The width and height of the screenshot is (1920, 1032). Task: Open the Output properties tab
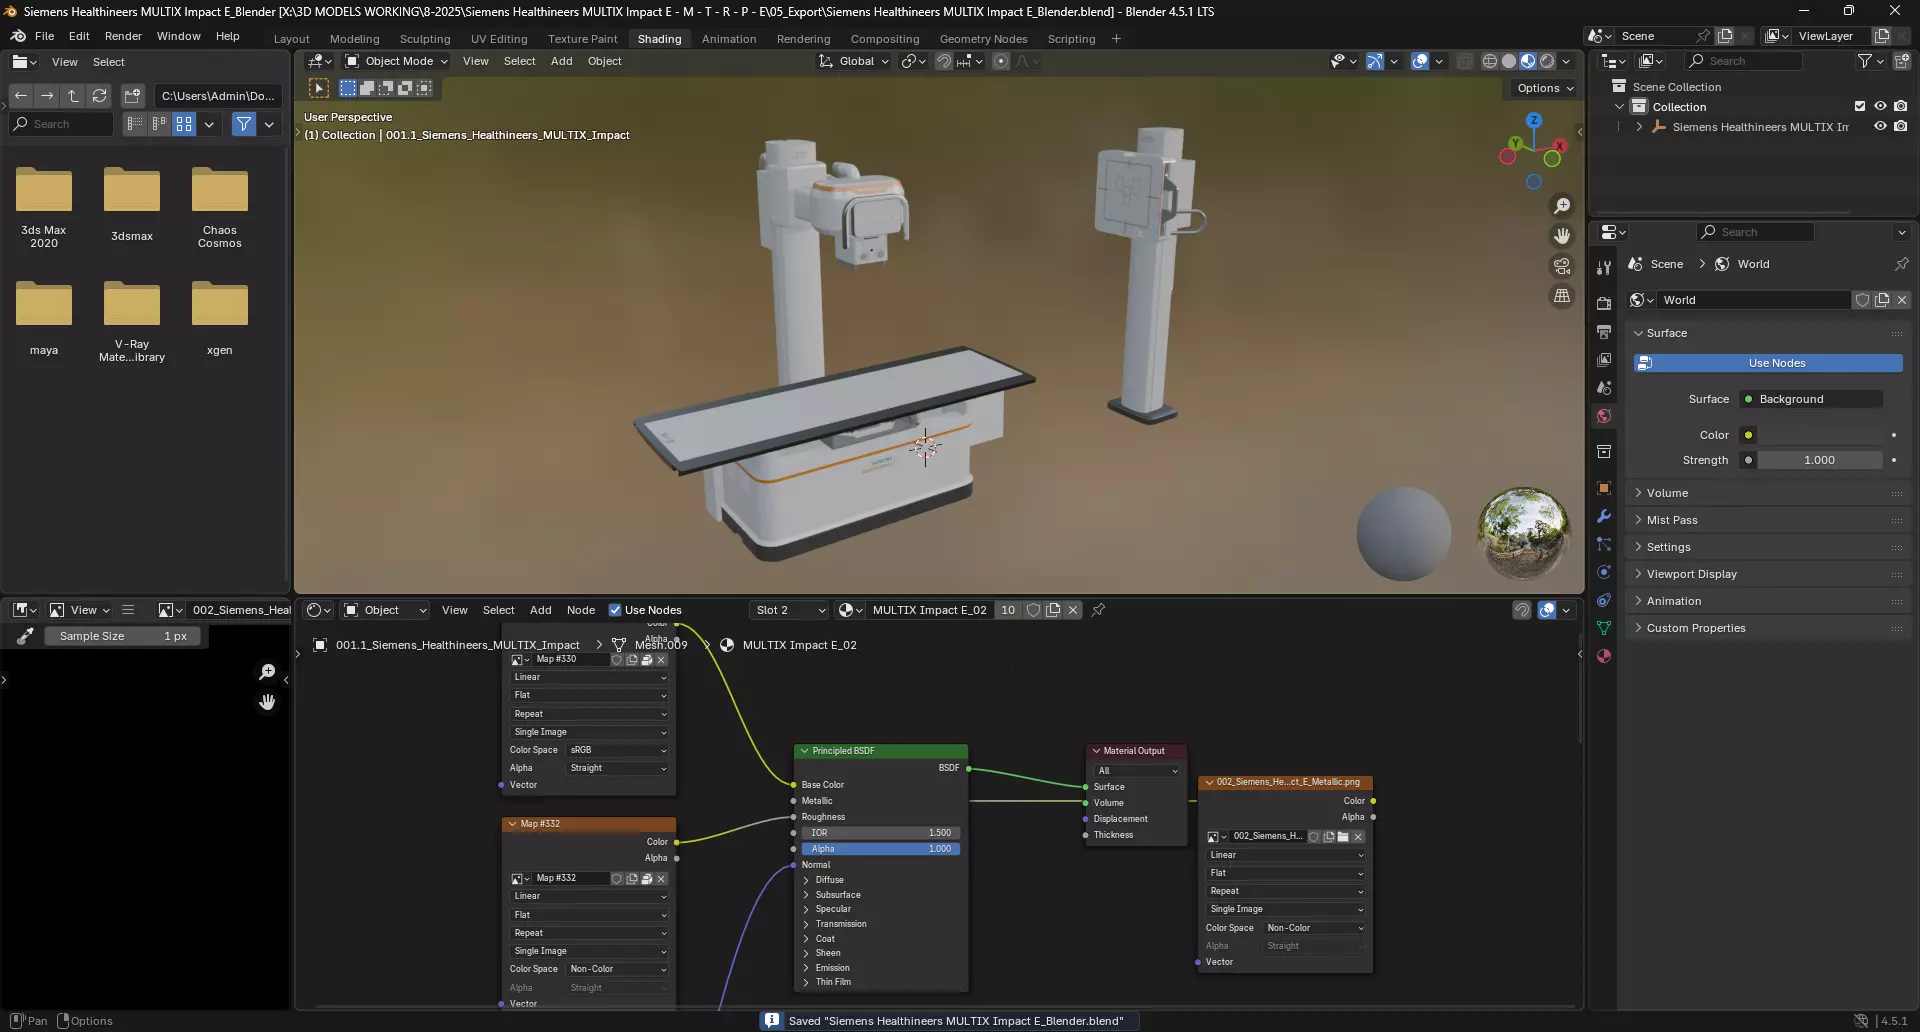pyautogui.click(x=1604, y=331)
